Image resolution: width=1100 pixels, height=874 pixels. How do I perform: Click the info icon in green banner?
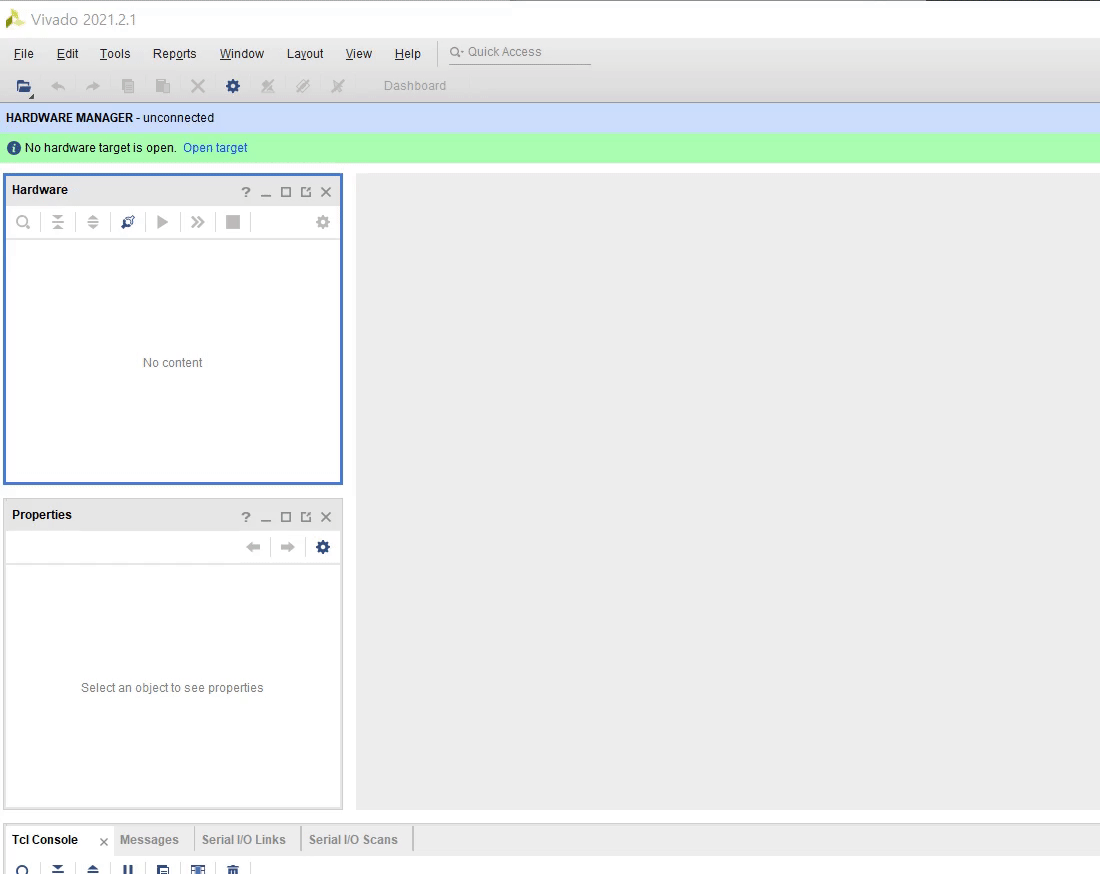(x=13, y=148)
